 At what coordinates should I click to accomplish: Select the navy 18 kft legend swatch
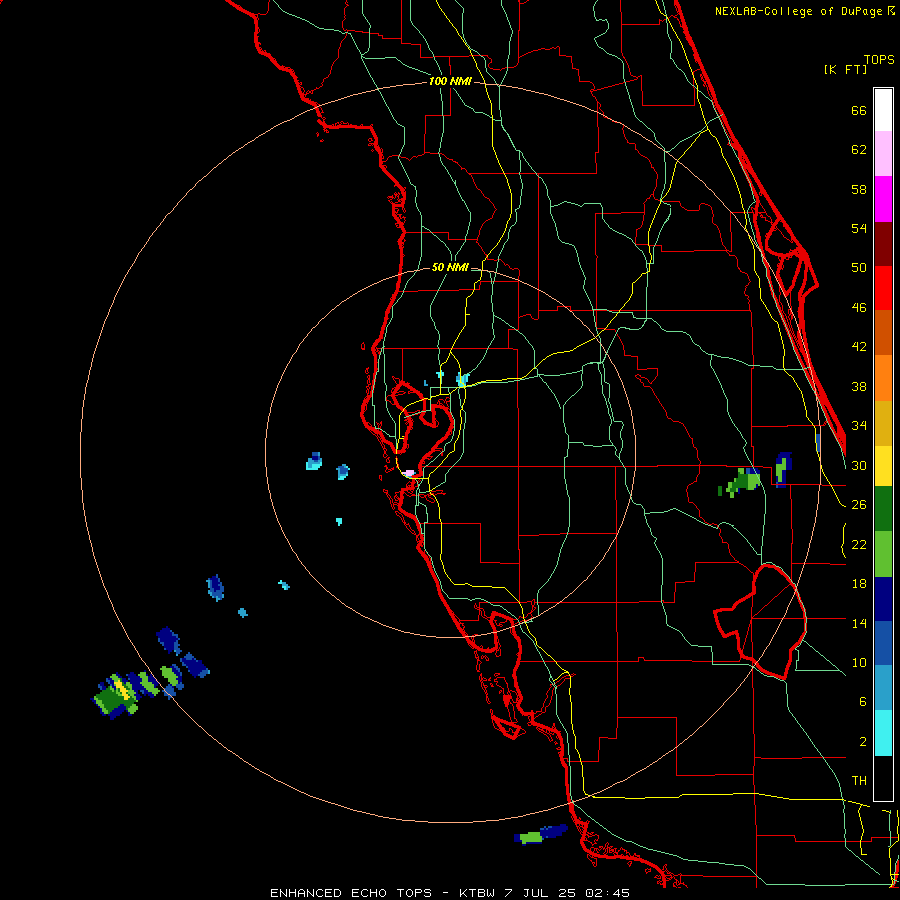(x=883, y=599)
